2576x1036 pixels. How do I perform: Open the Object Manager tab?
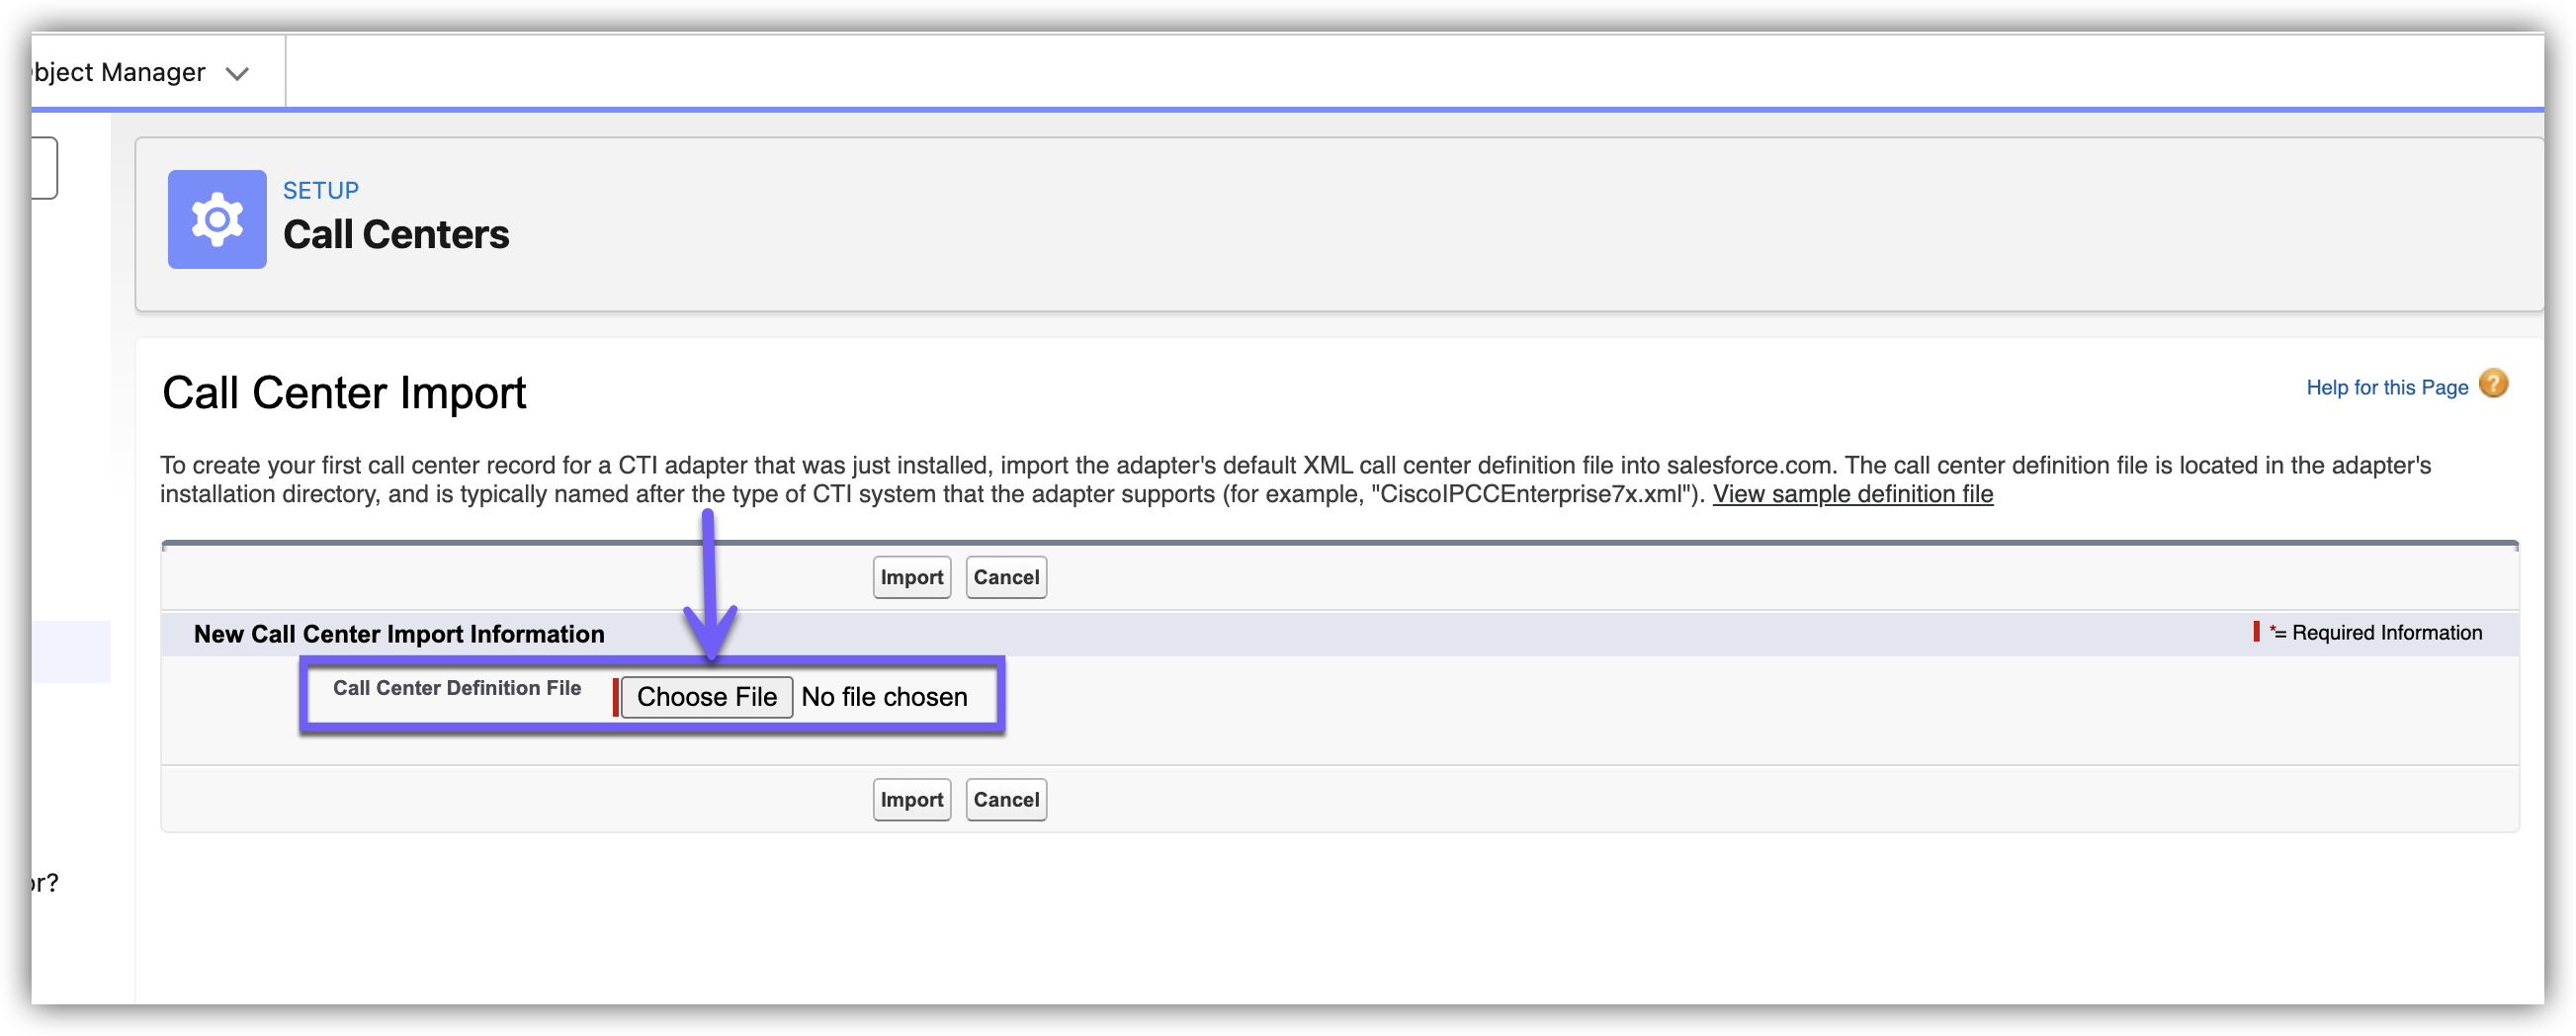pos(118,73)
